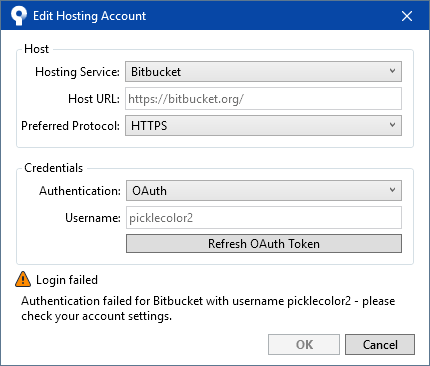Click the Authentication label
The height and width of the screenshot is (366, 430).
coord(80,191)
